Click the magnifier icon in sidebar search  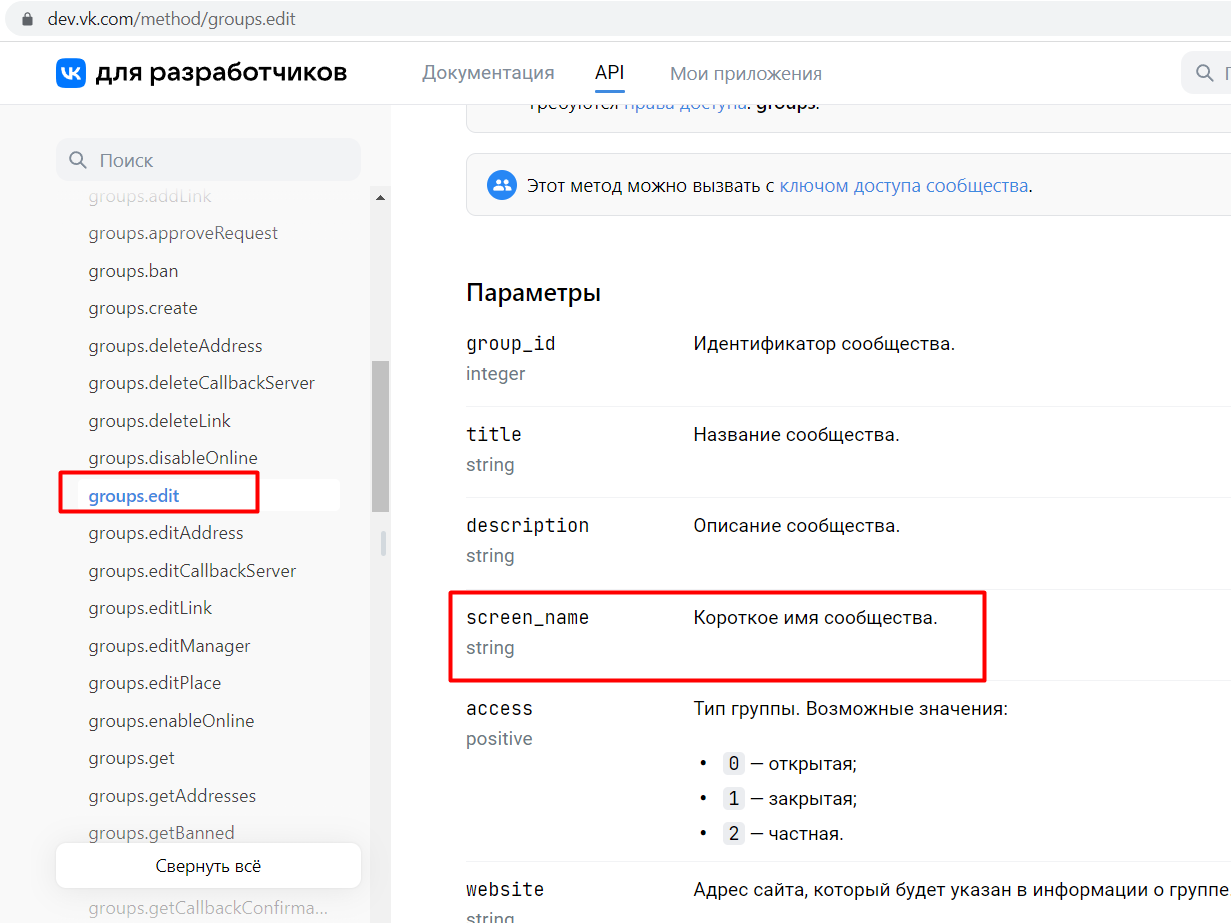point(77,160)
